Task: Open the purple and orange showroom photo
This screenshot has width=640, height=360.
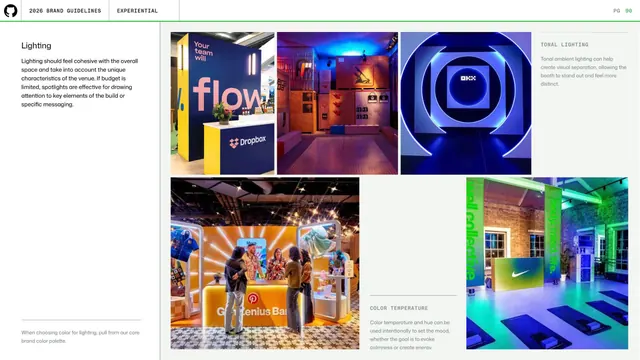Action: 337,103
